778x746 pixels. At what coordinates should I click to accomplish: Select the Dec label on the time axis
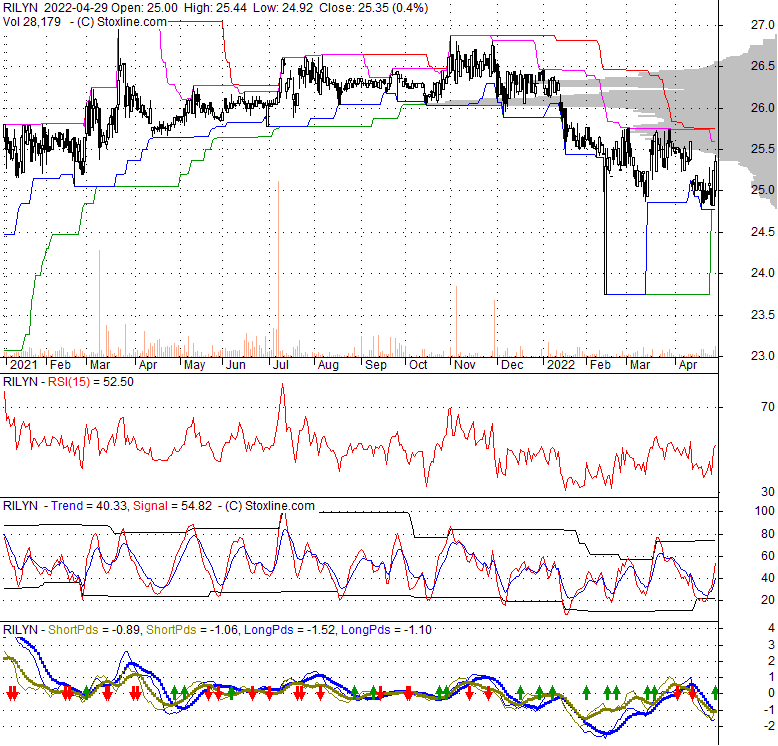(x=512, y=365)
